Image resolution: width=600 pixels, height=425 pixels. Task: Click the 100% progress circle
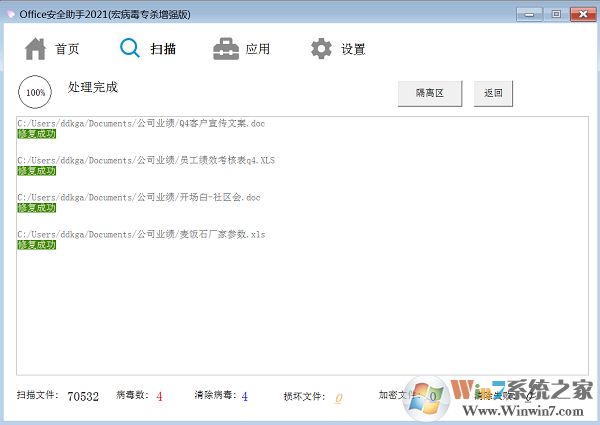pyautogui.click(x=35, y=92)
